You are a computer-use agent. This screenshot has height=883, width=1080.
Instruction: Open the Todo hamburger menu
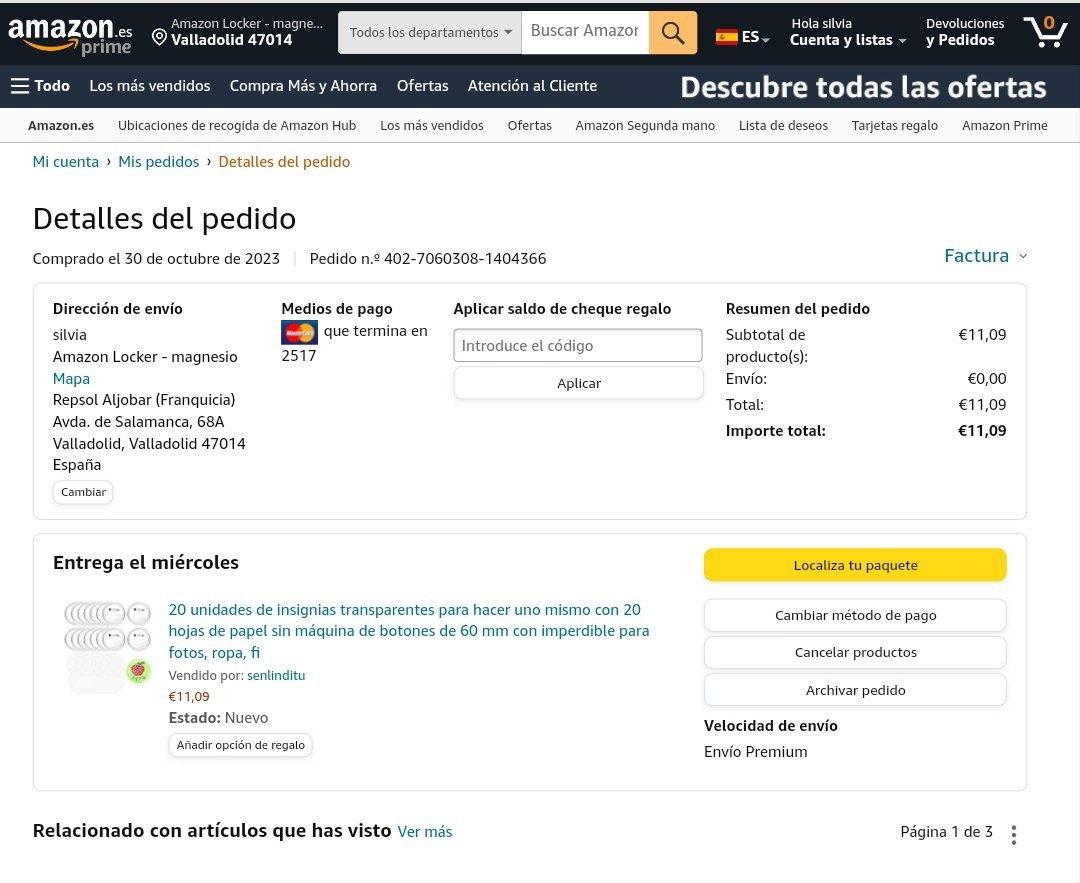(40, 86)
